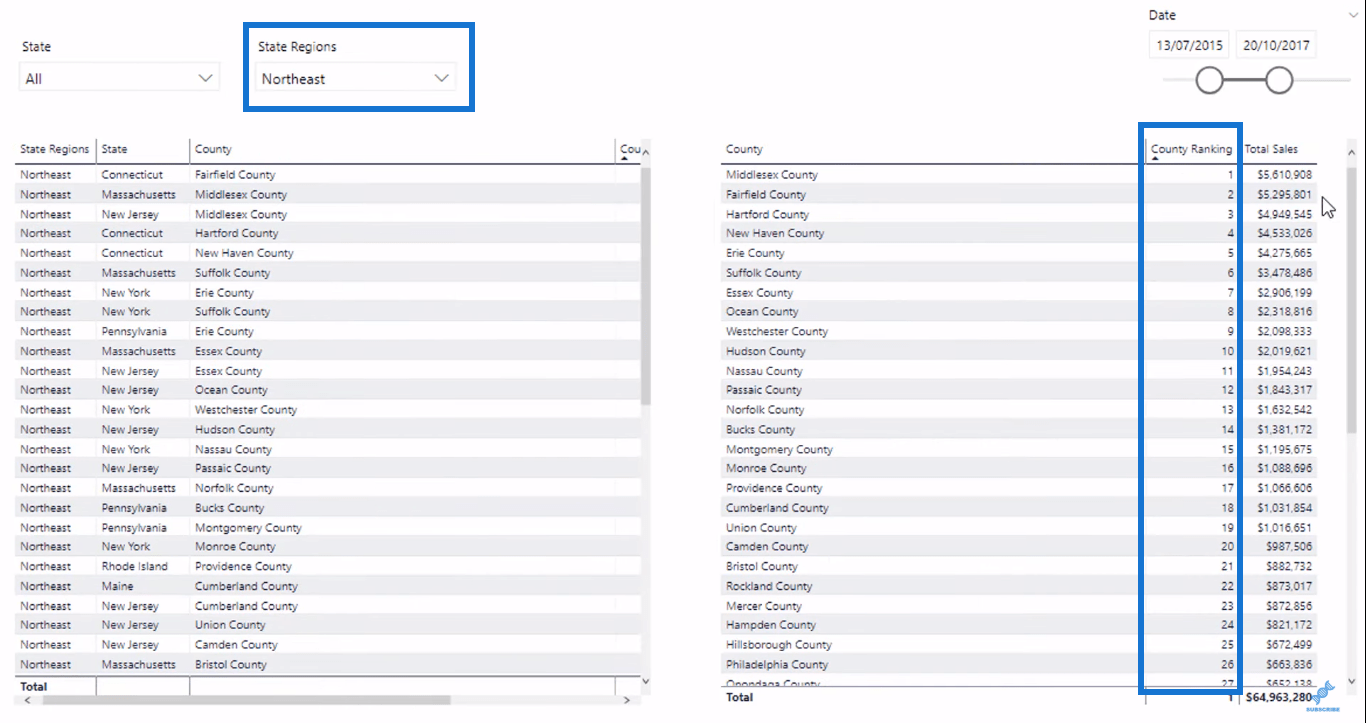Click right table scroll up arrow

[x=1352, y=152]
